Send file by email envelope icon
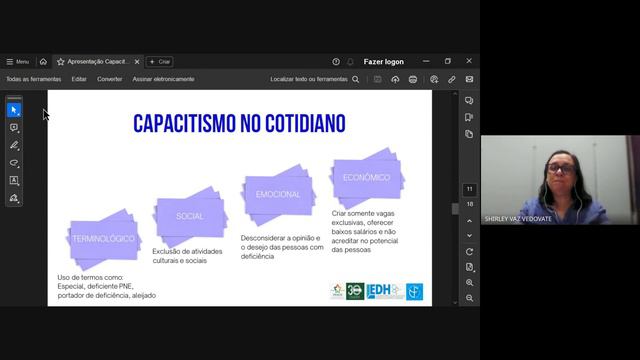The image size is (640, 360). click(x=469, y=79)
